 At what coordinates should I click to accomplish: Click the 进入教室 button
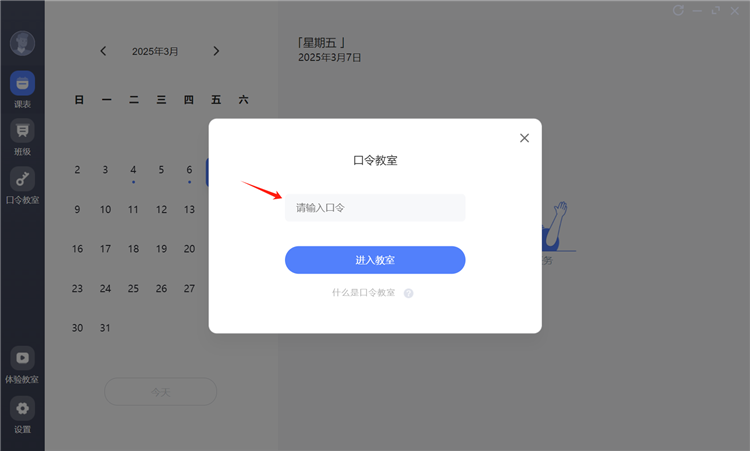pyautogui.click(x=375, y=260)
